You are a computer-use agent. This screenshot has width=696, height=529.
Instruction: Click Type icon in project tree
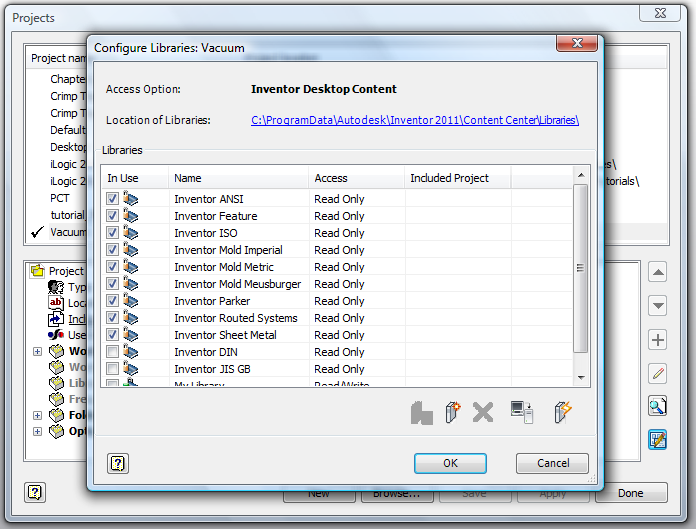click(56, 287)
